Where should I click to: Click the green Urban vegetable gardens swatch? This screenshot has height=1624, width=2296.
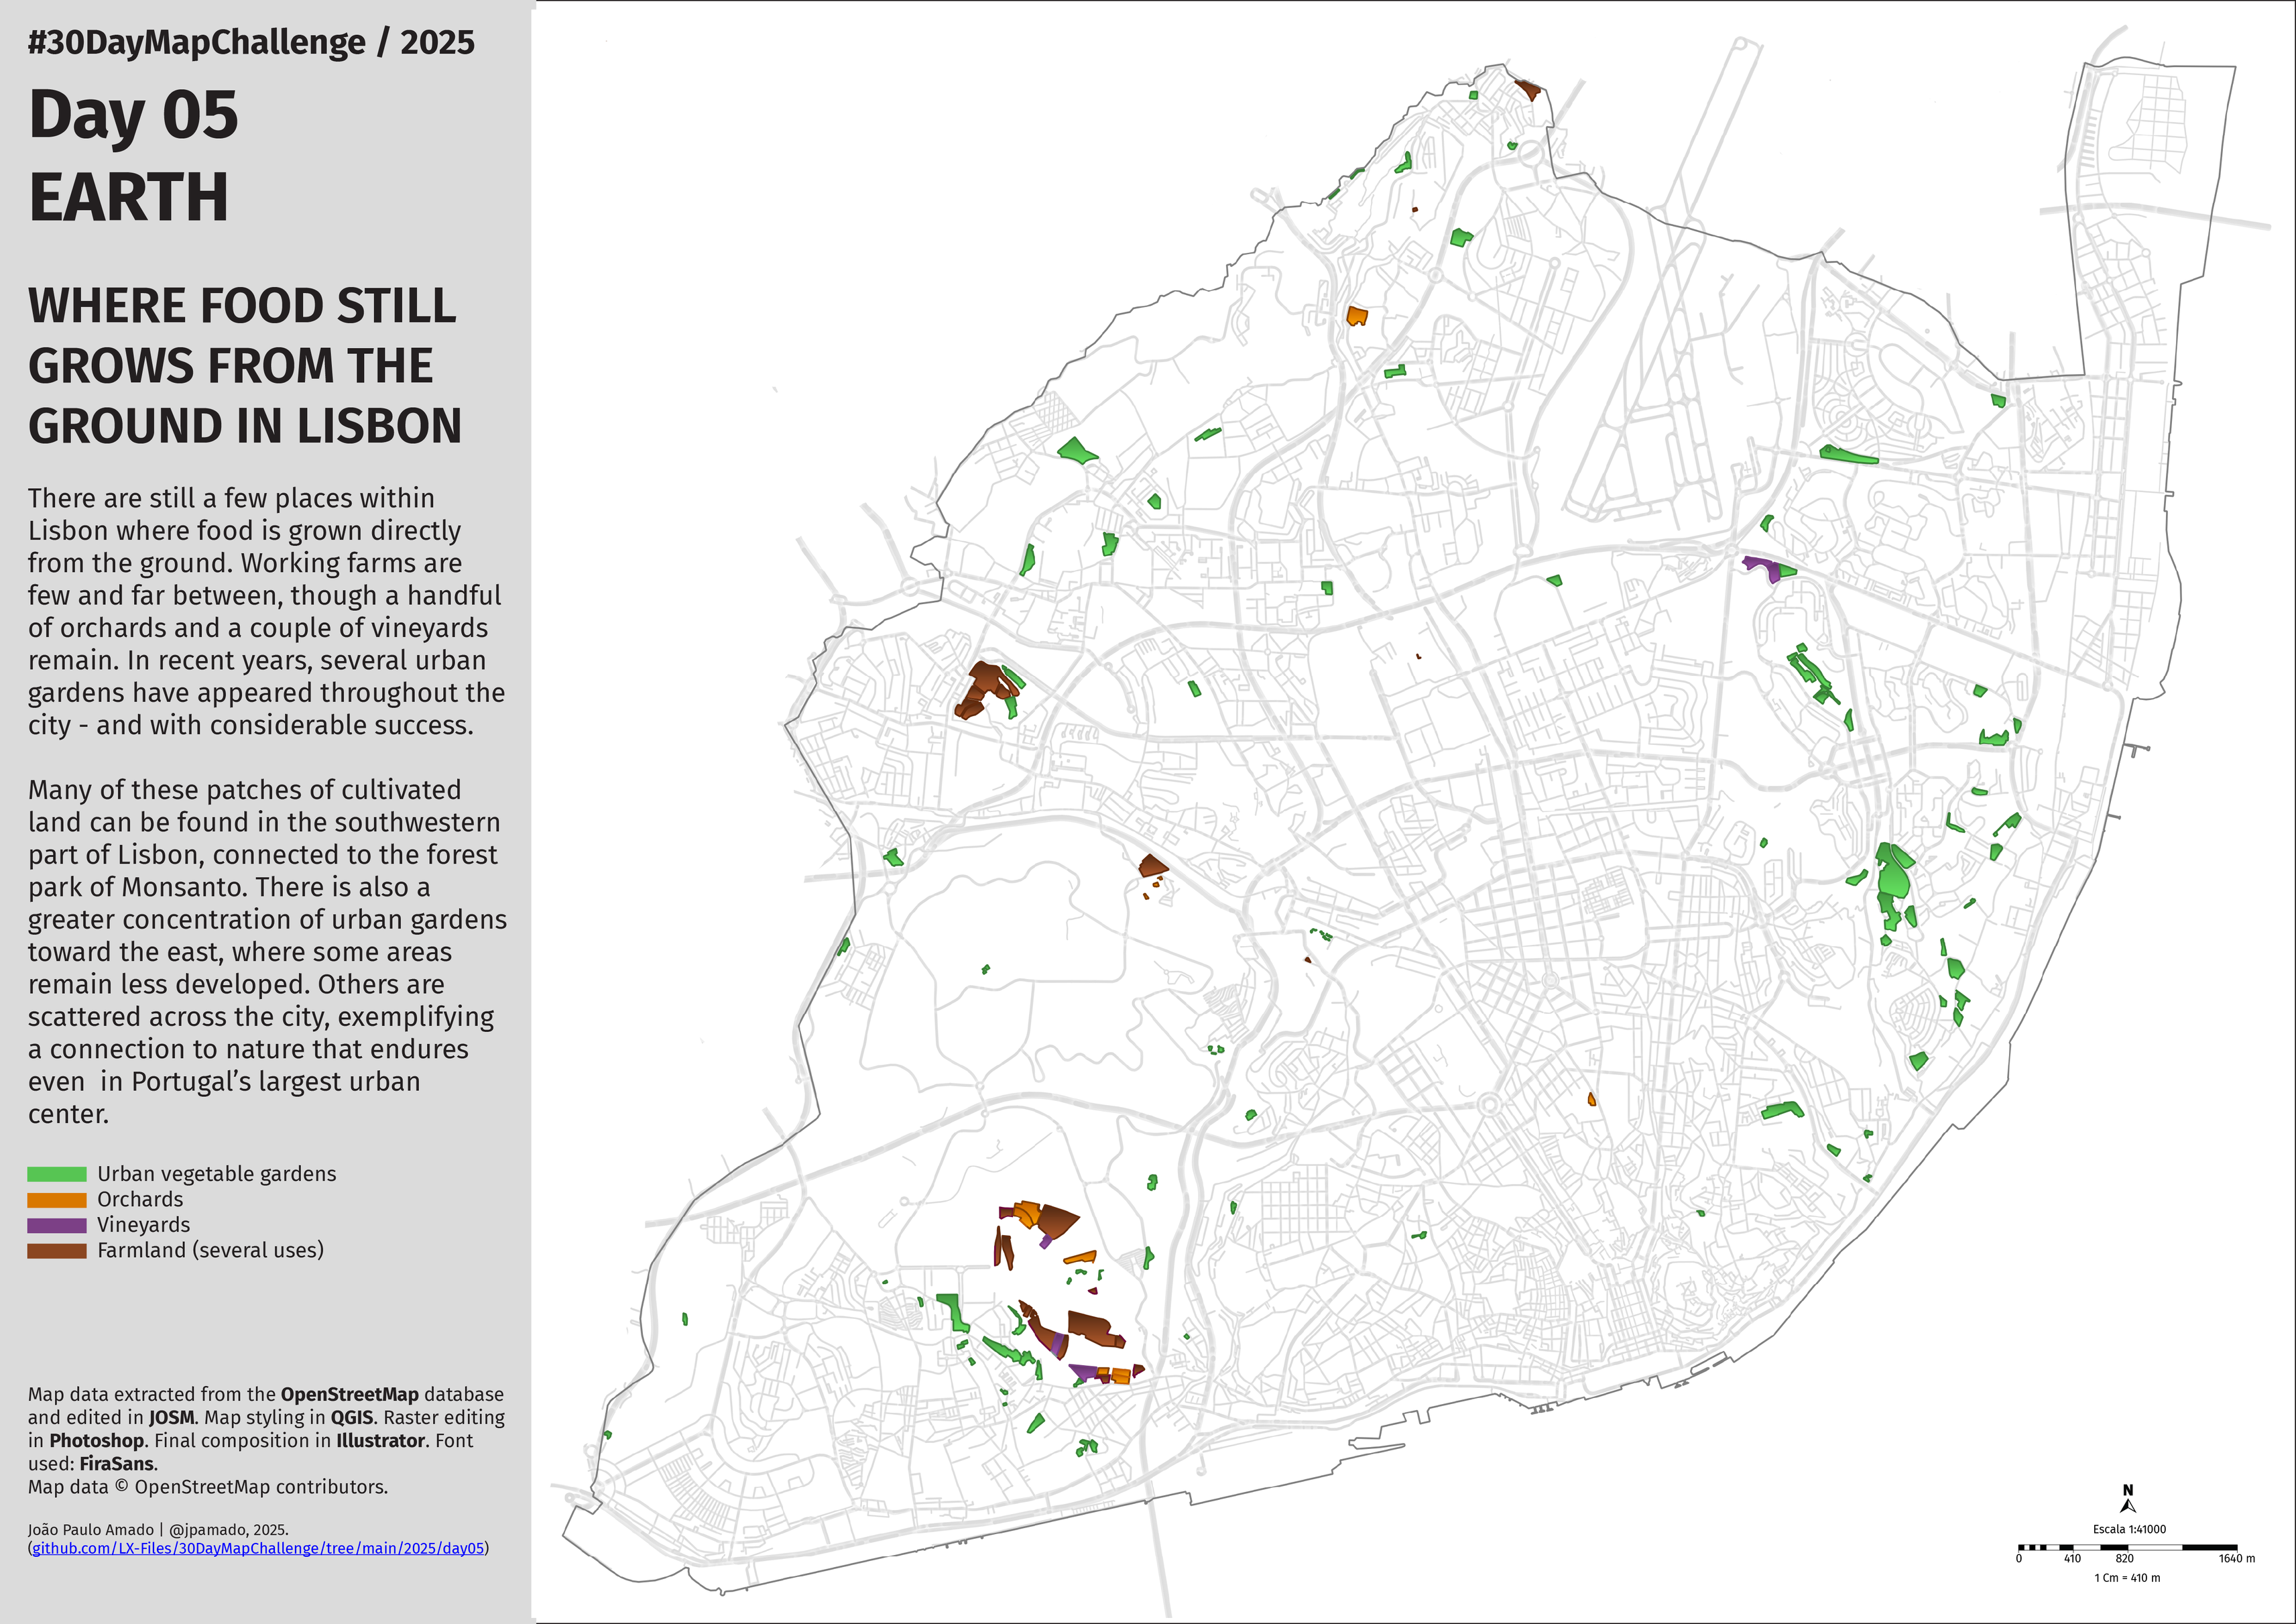(x=57, y=1174)
